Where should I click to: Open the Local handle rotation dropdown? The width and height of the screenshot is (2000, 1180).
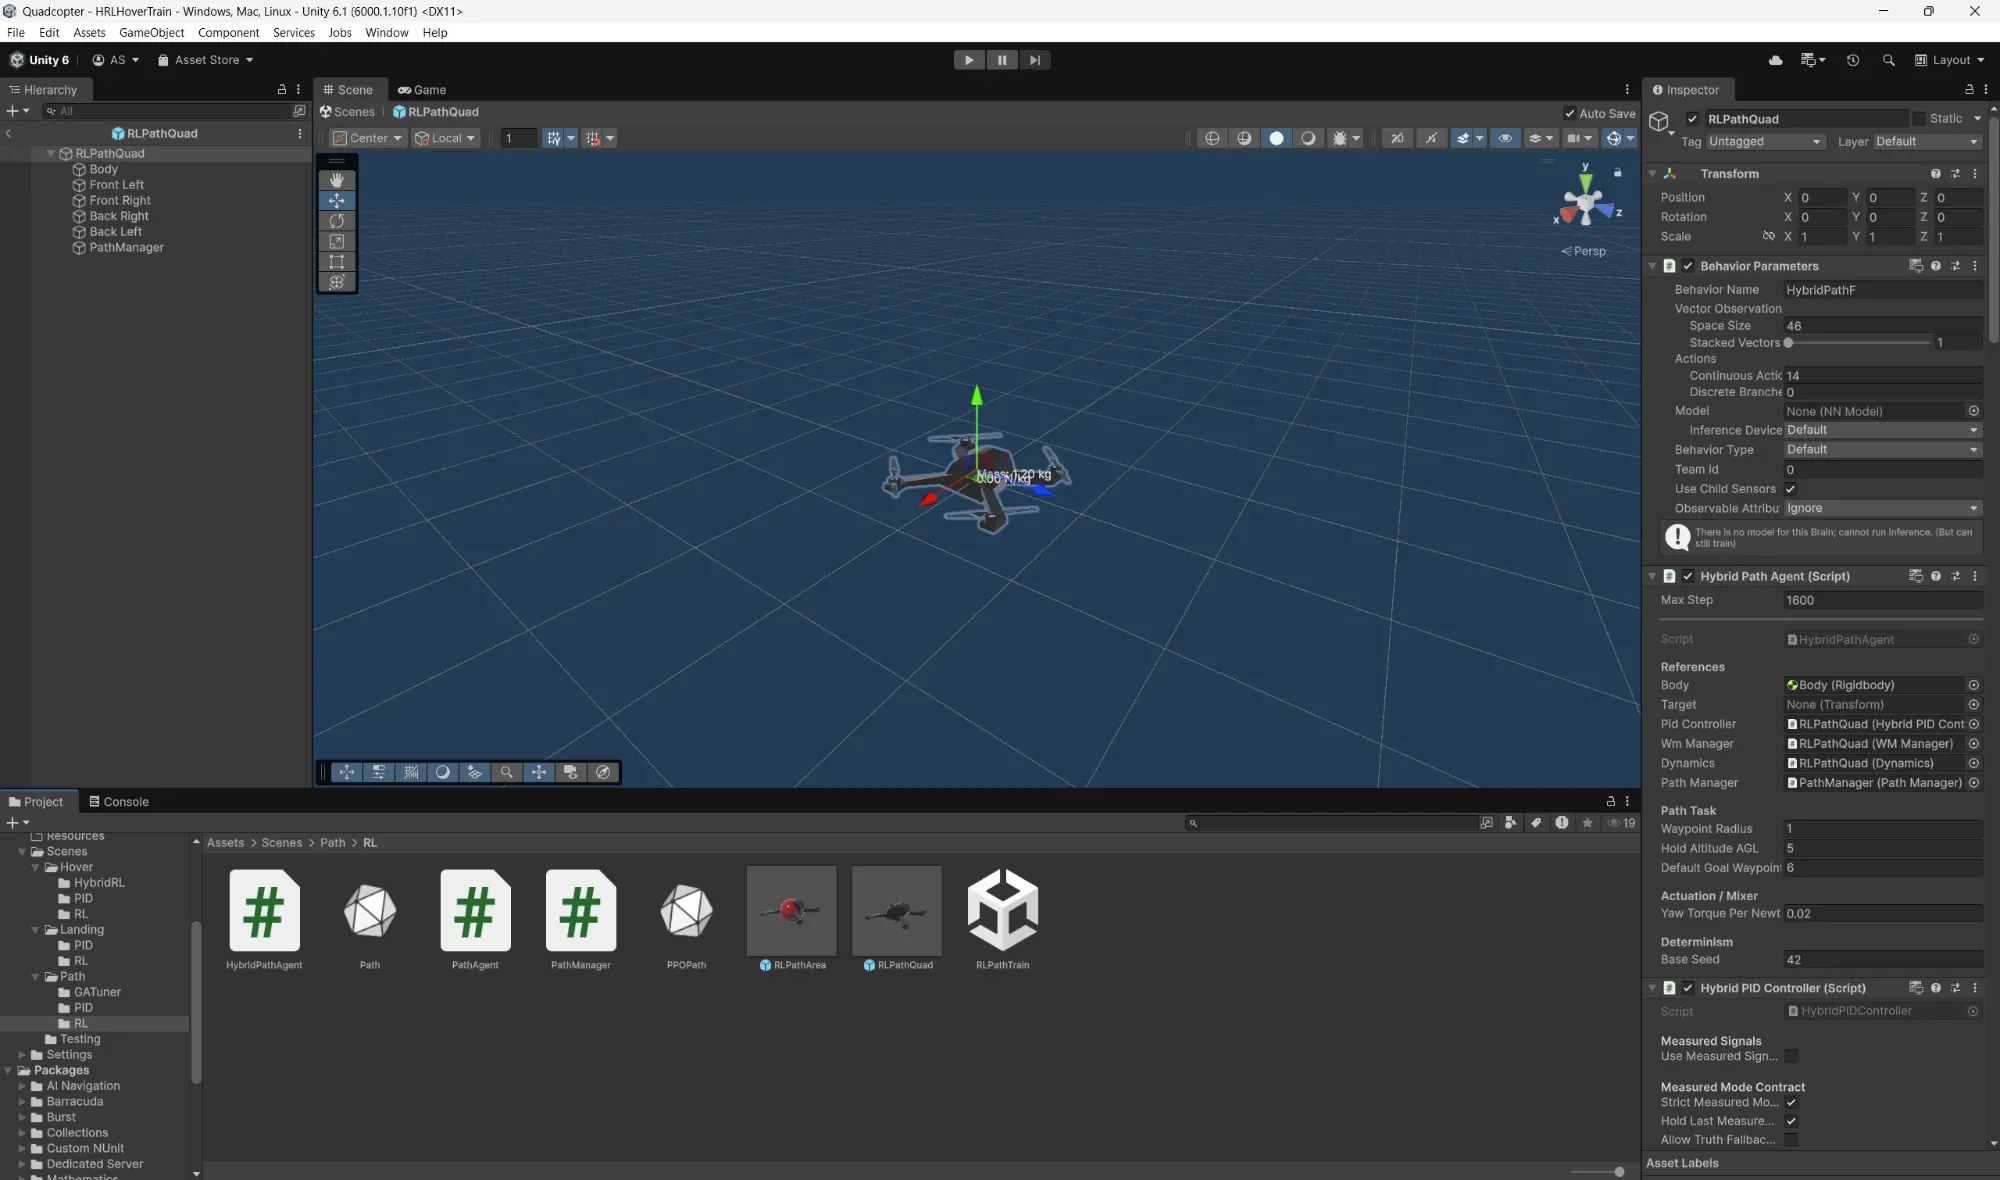(x=445, y=138)
